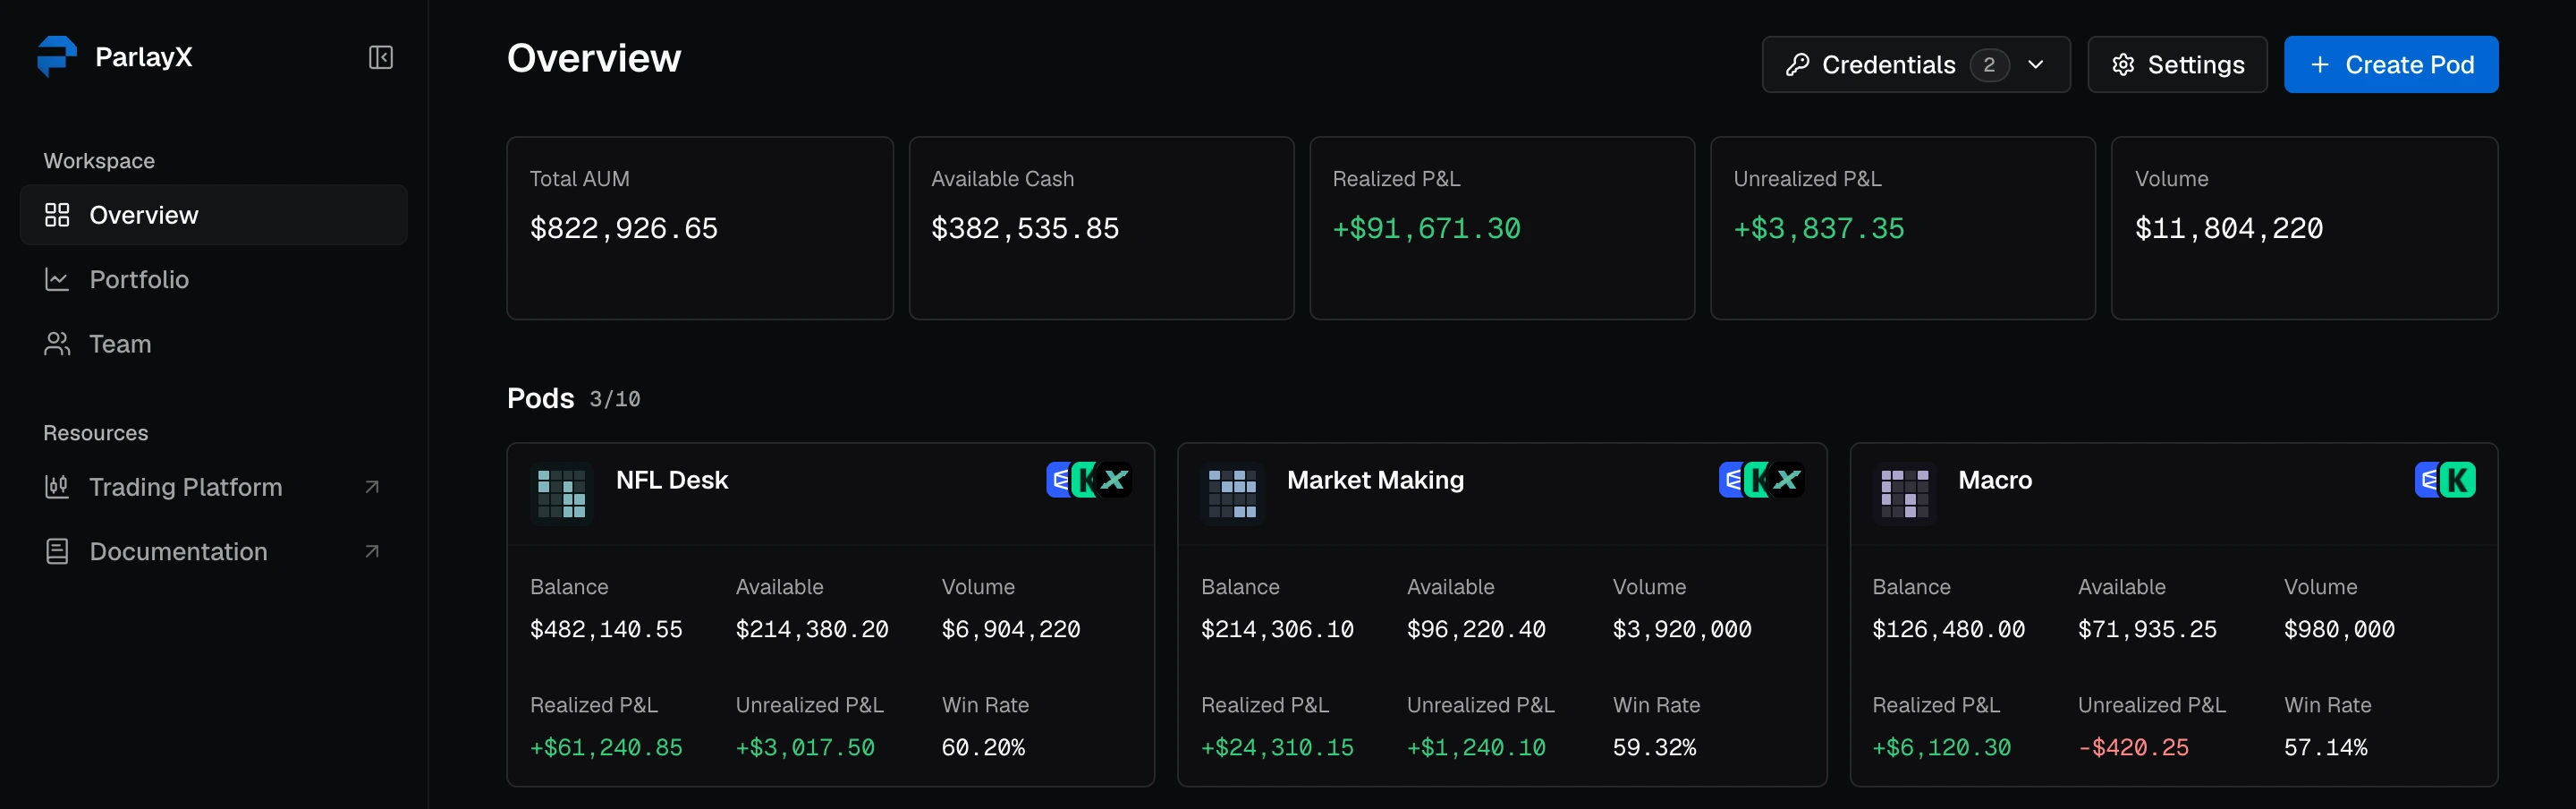Click the Trading Platform external arrow icon
This screenshot has width=2576, height=809.
[x=372, y=487]
